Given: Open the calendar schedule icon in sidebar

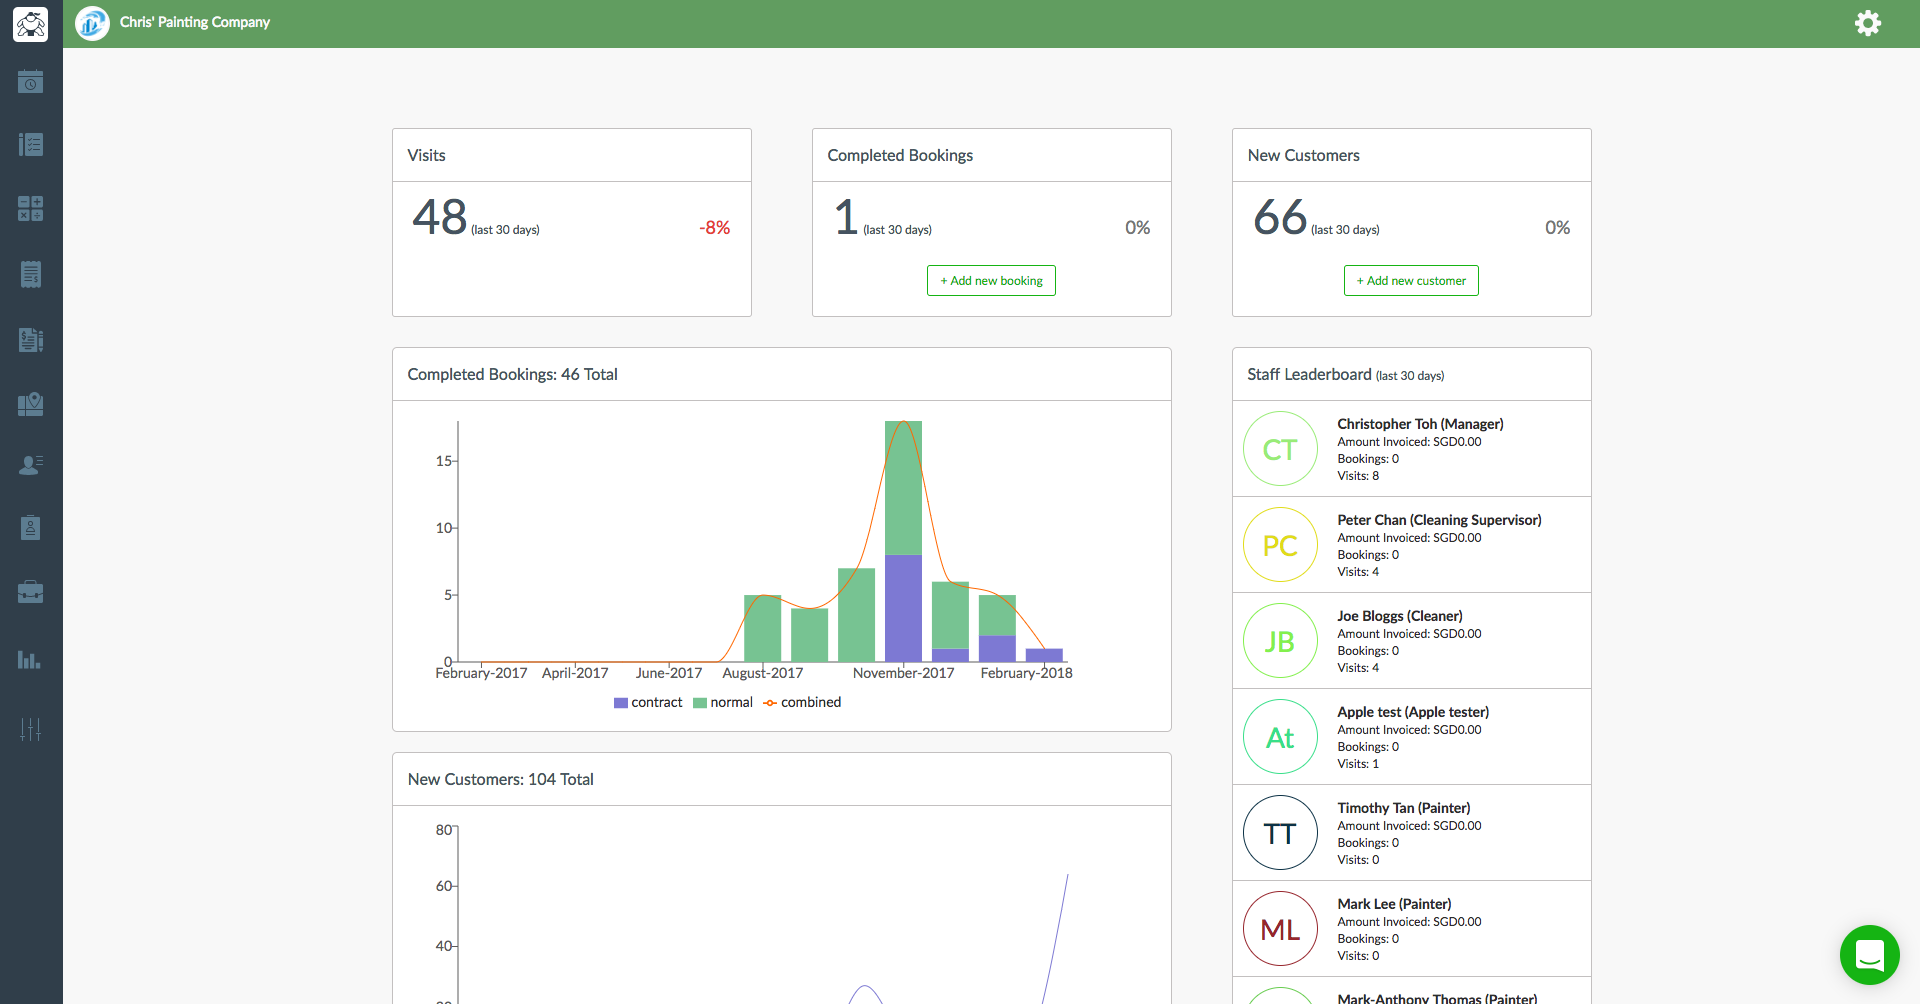Looking at the screenshot, I should 31,82.
